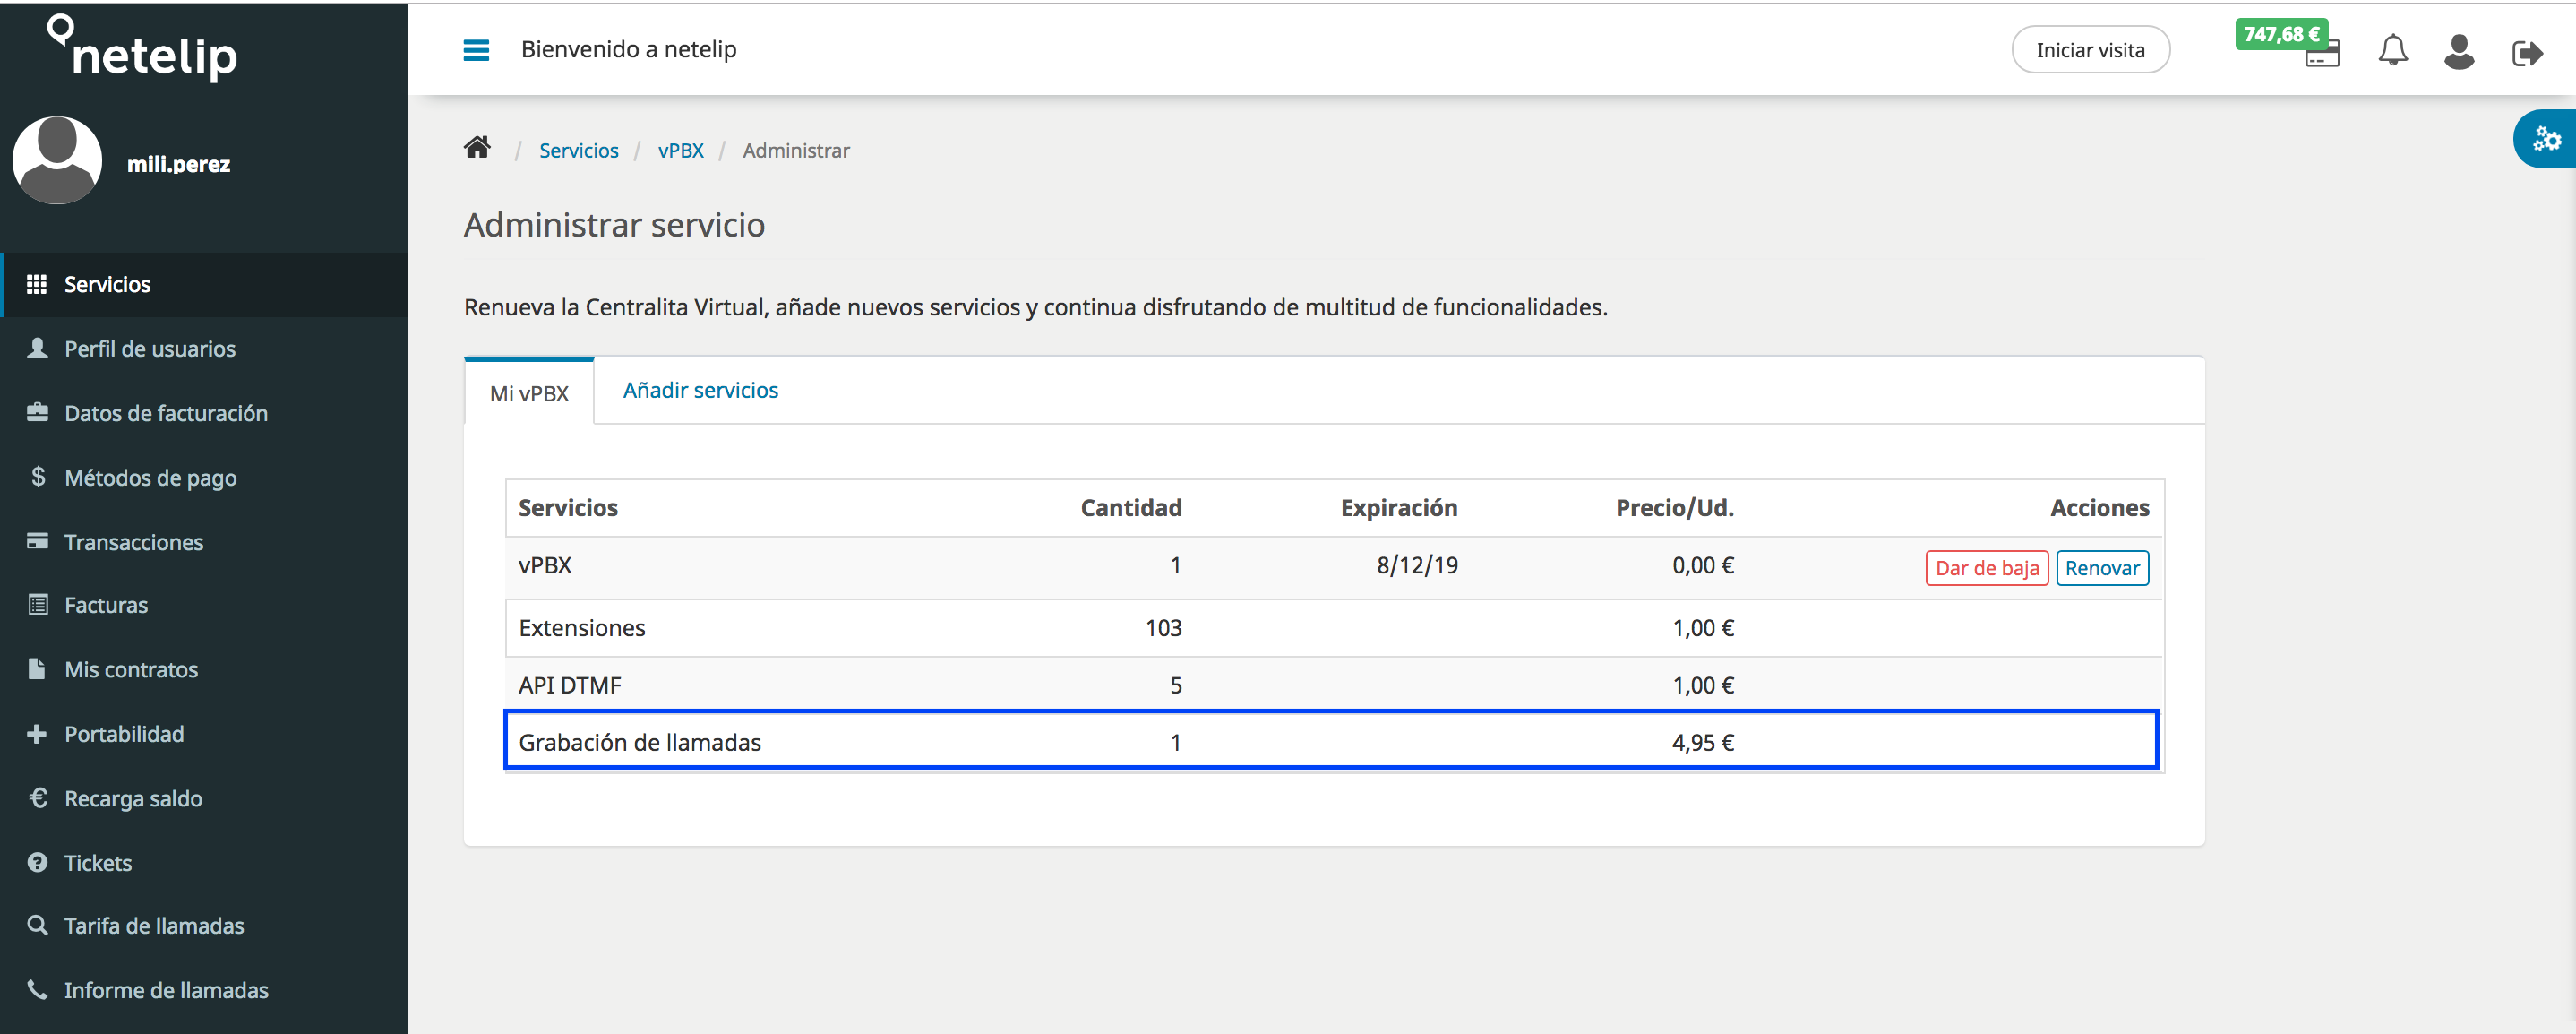Screen dimensions: 2576x1034
Task: Click the Grabación de llamadas row name
Action: (x=640, y=742)
